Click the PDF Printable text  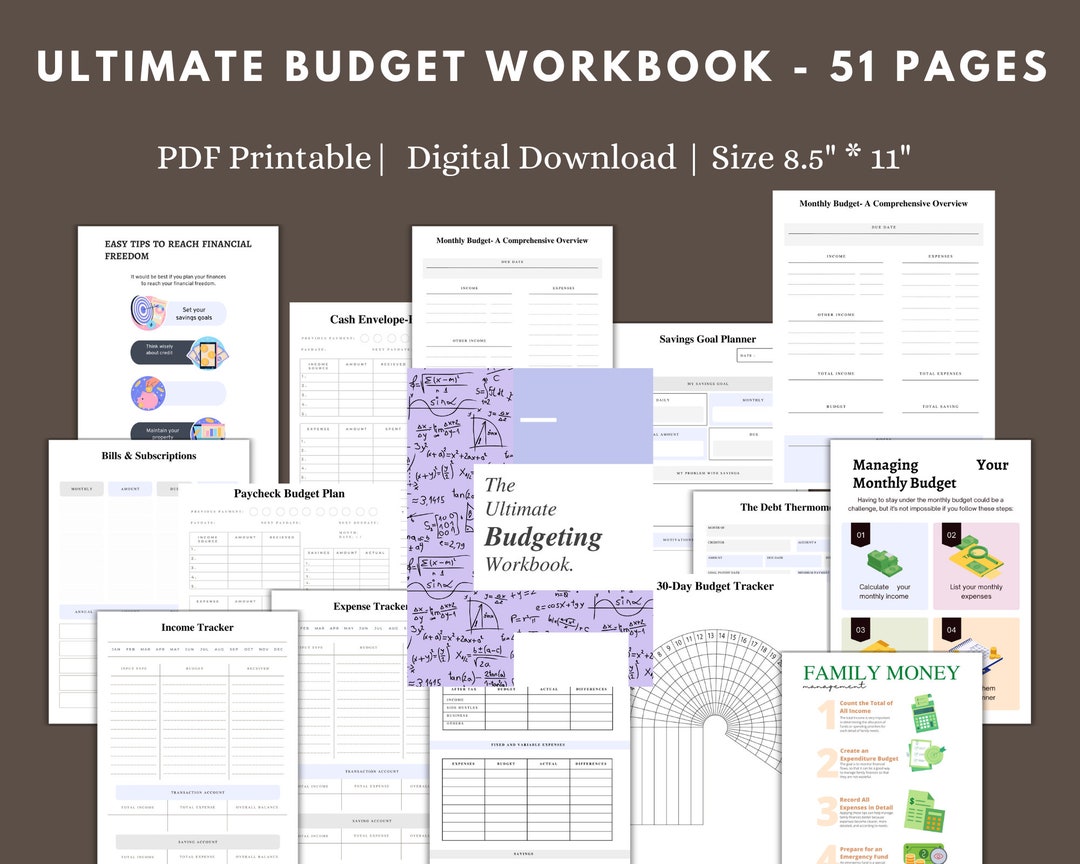pyautogui.click(x=264, y=158)
